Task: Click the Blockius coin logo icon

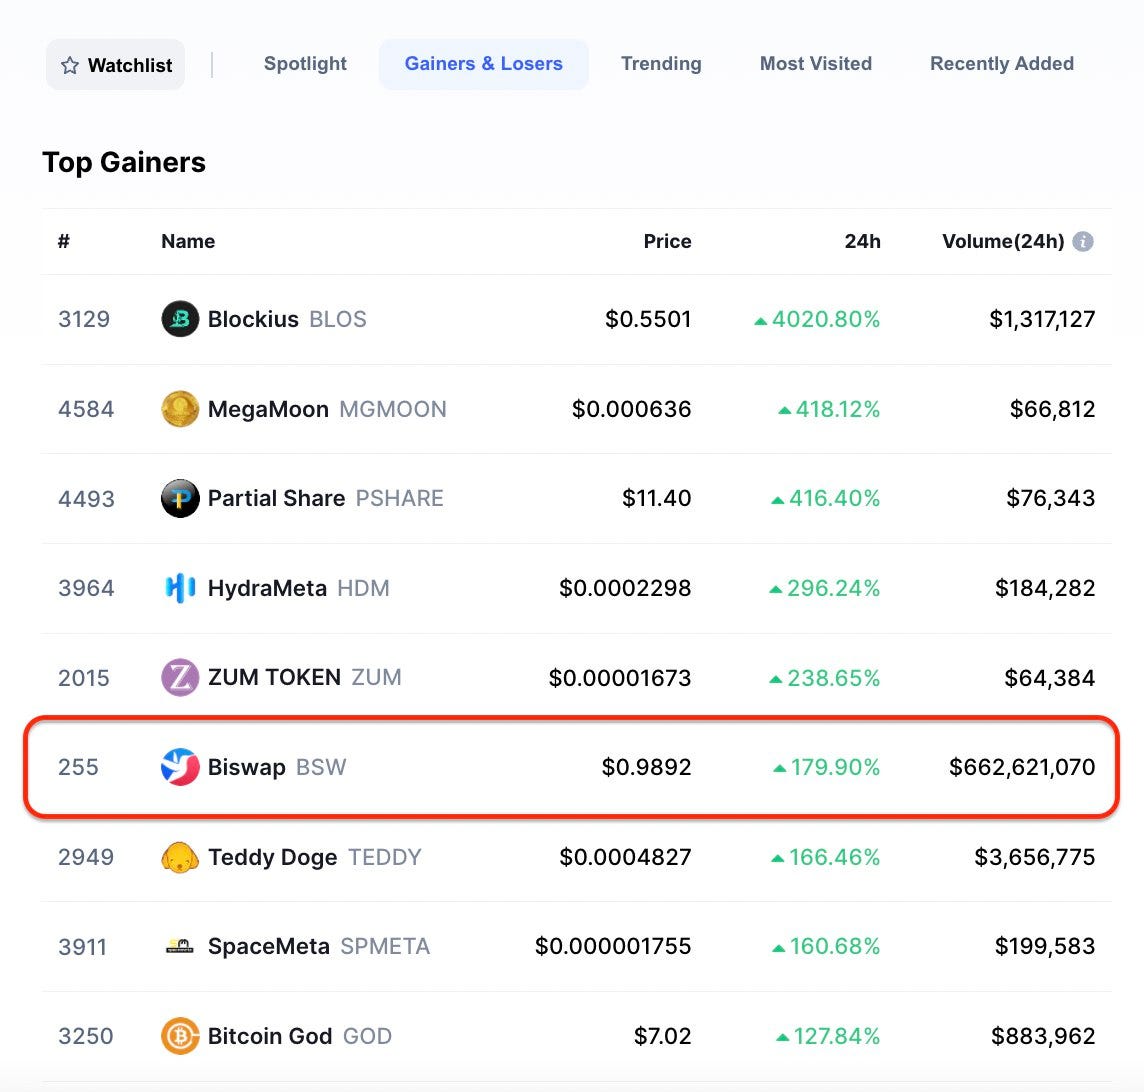Action: (x=179, y=319)
